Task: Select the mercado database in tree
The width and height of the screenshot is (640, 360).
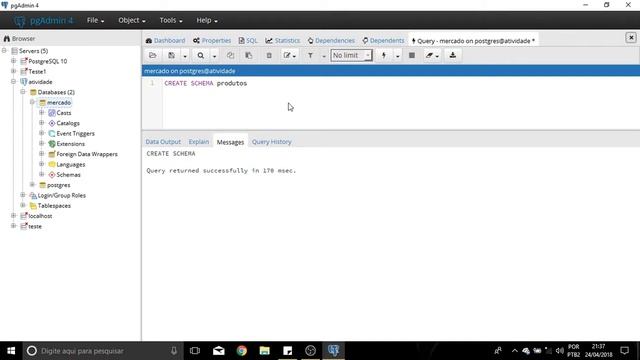Action: click(59, 102)
